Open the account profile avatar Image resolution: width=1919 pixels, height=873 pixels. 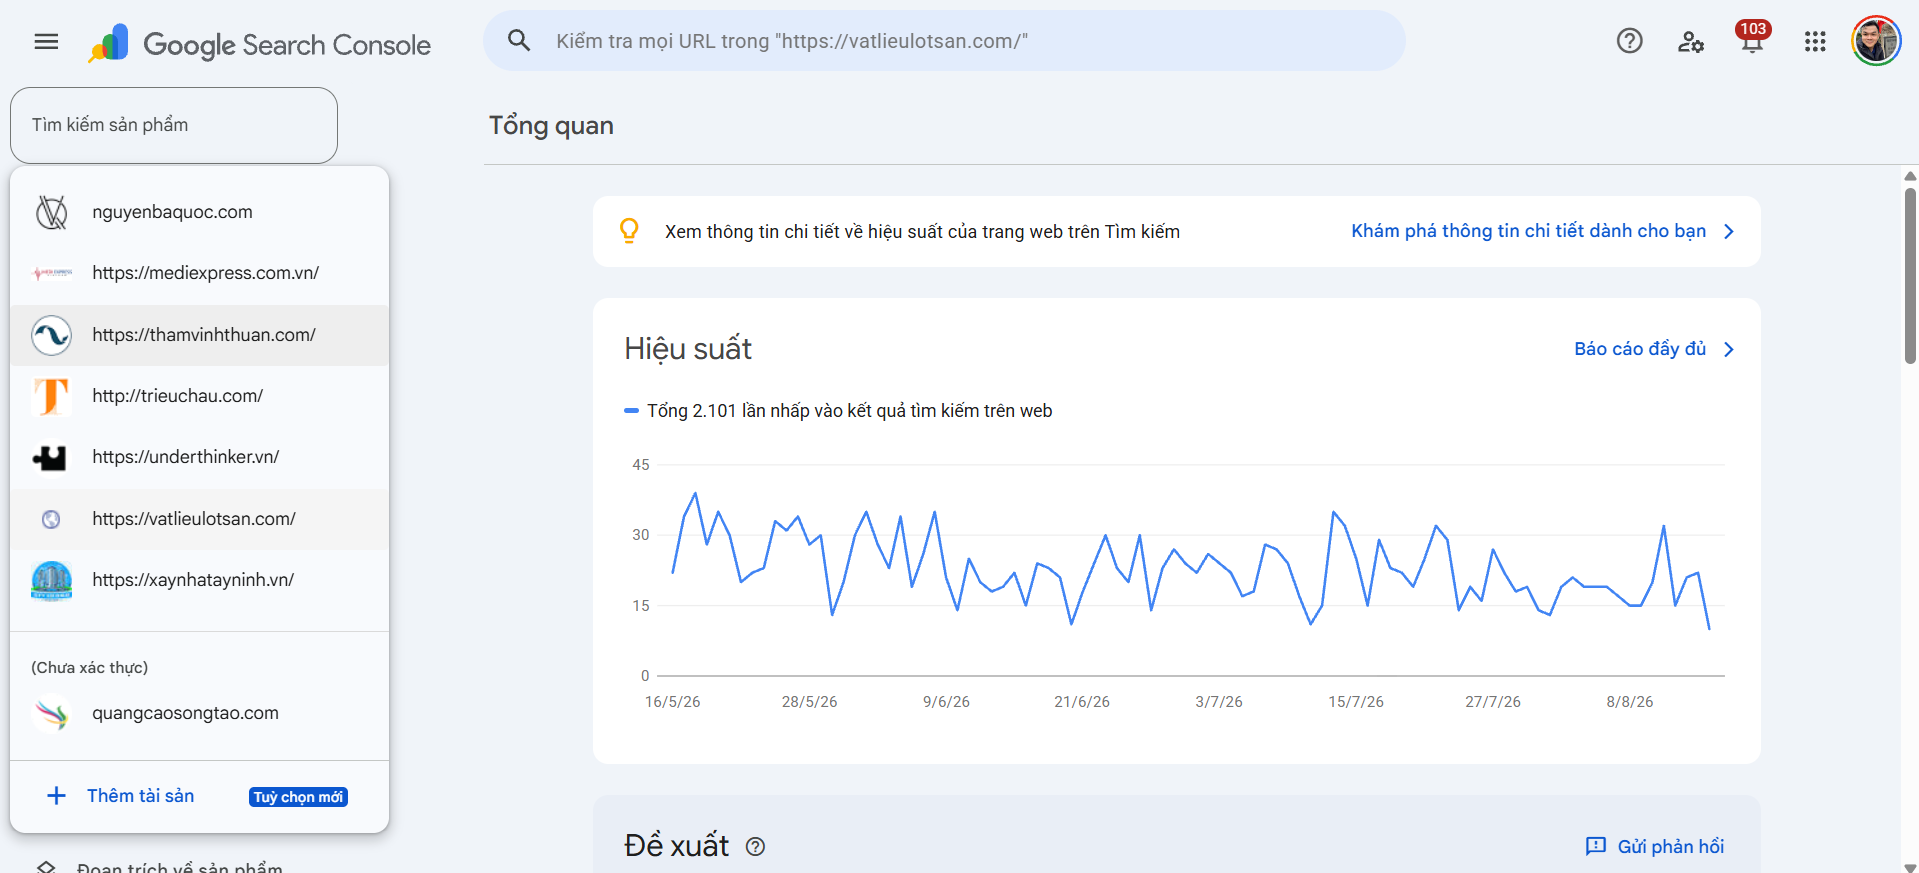[1876, 41]
